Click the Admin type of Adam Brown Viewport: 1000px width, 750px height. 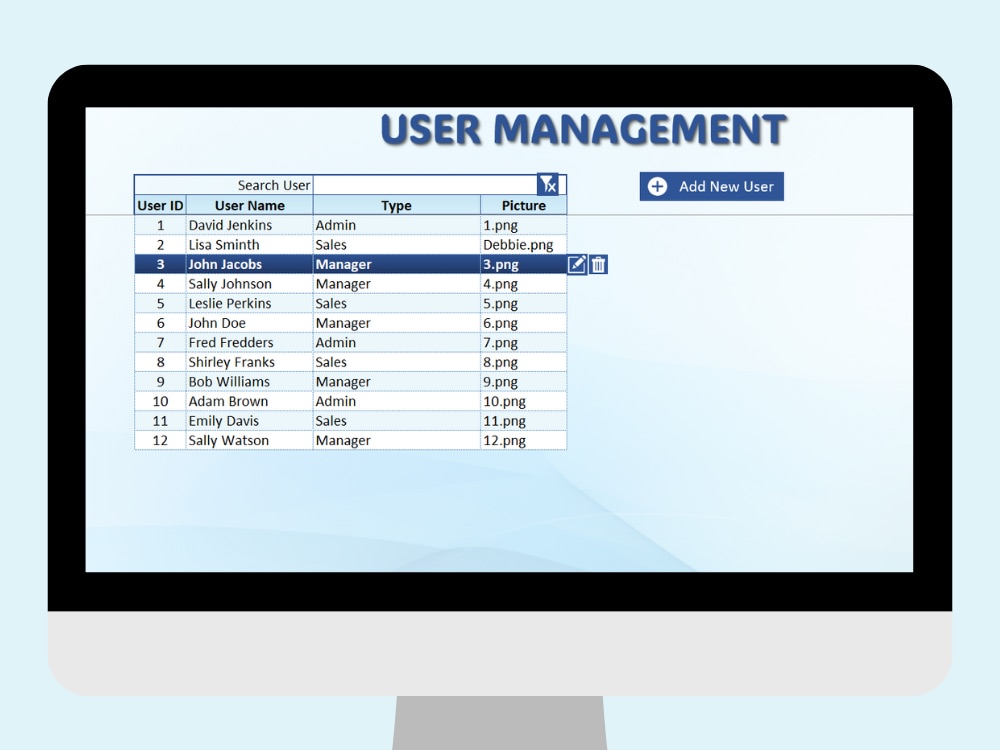(397, 401)
